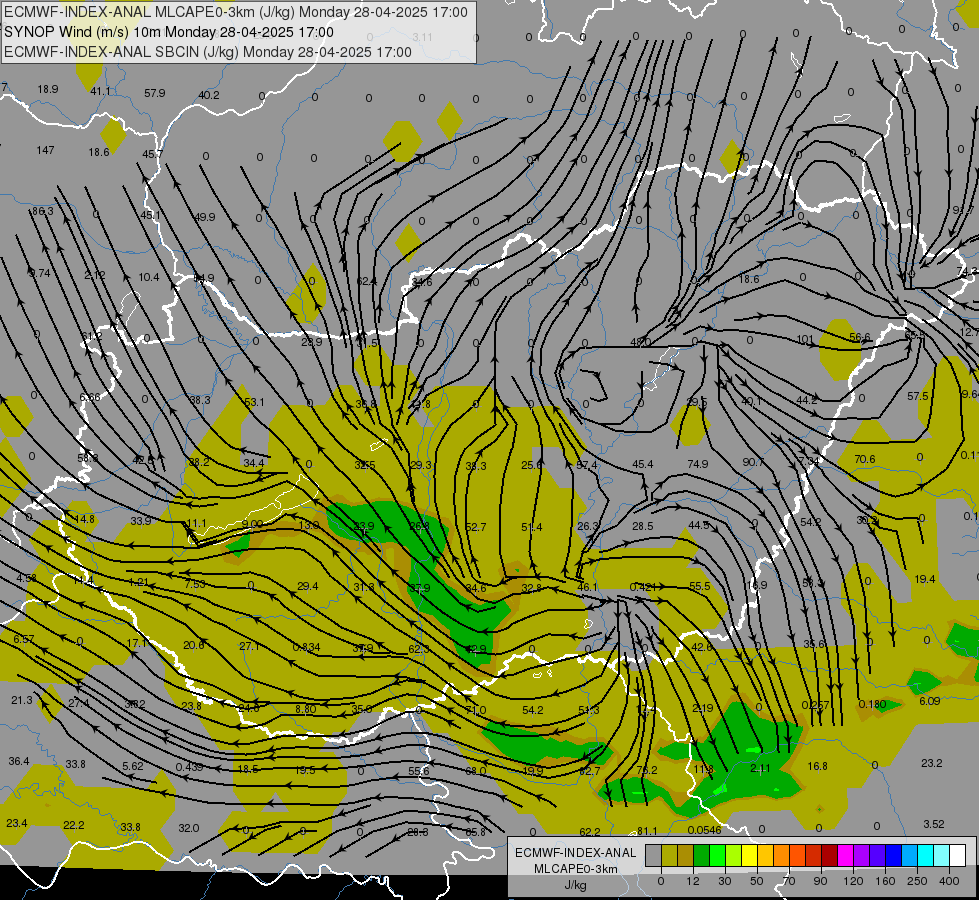Select the pure blue legend swatch
The width and height of the screenshot is (979, 900).
[893, 855]
